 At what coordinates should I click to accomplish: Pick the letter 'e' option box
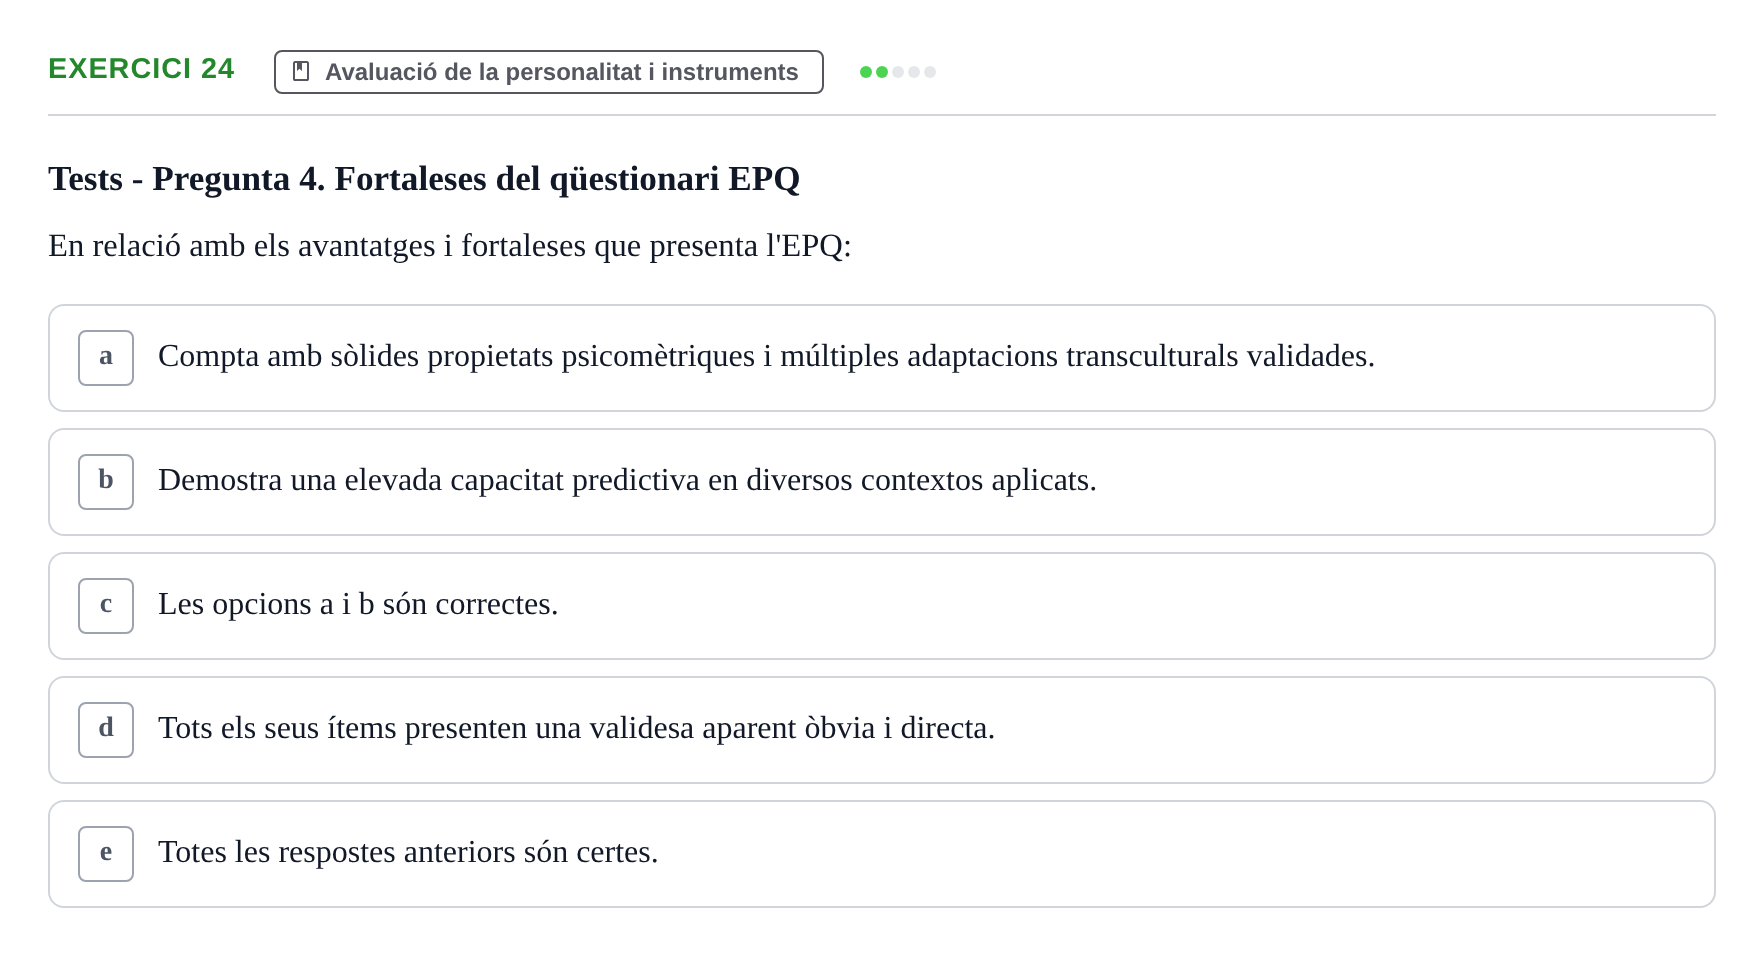[x=106, y=854]
